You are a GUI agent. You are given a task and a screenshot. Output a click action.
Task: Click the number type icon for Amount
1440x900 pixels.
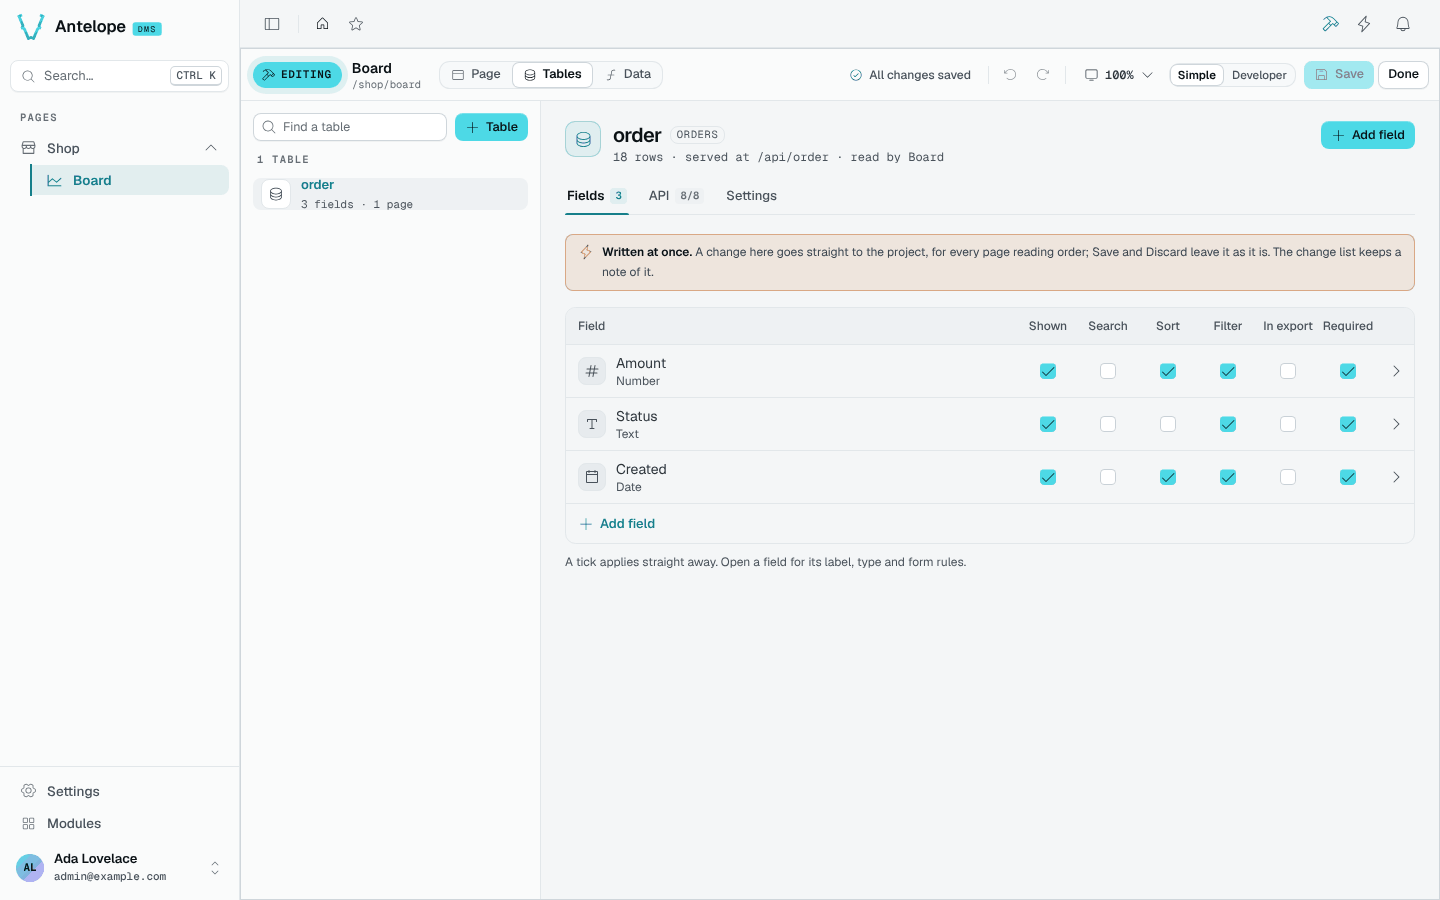[592, 371]
